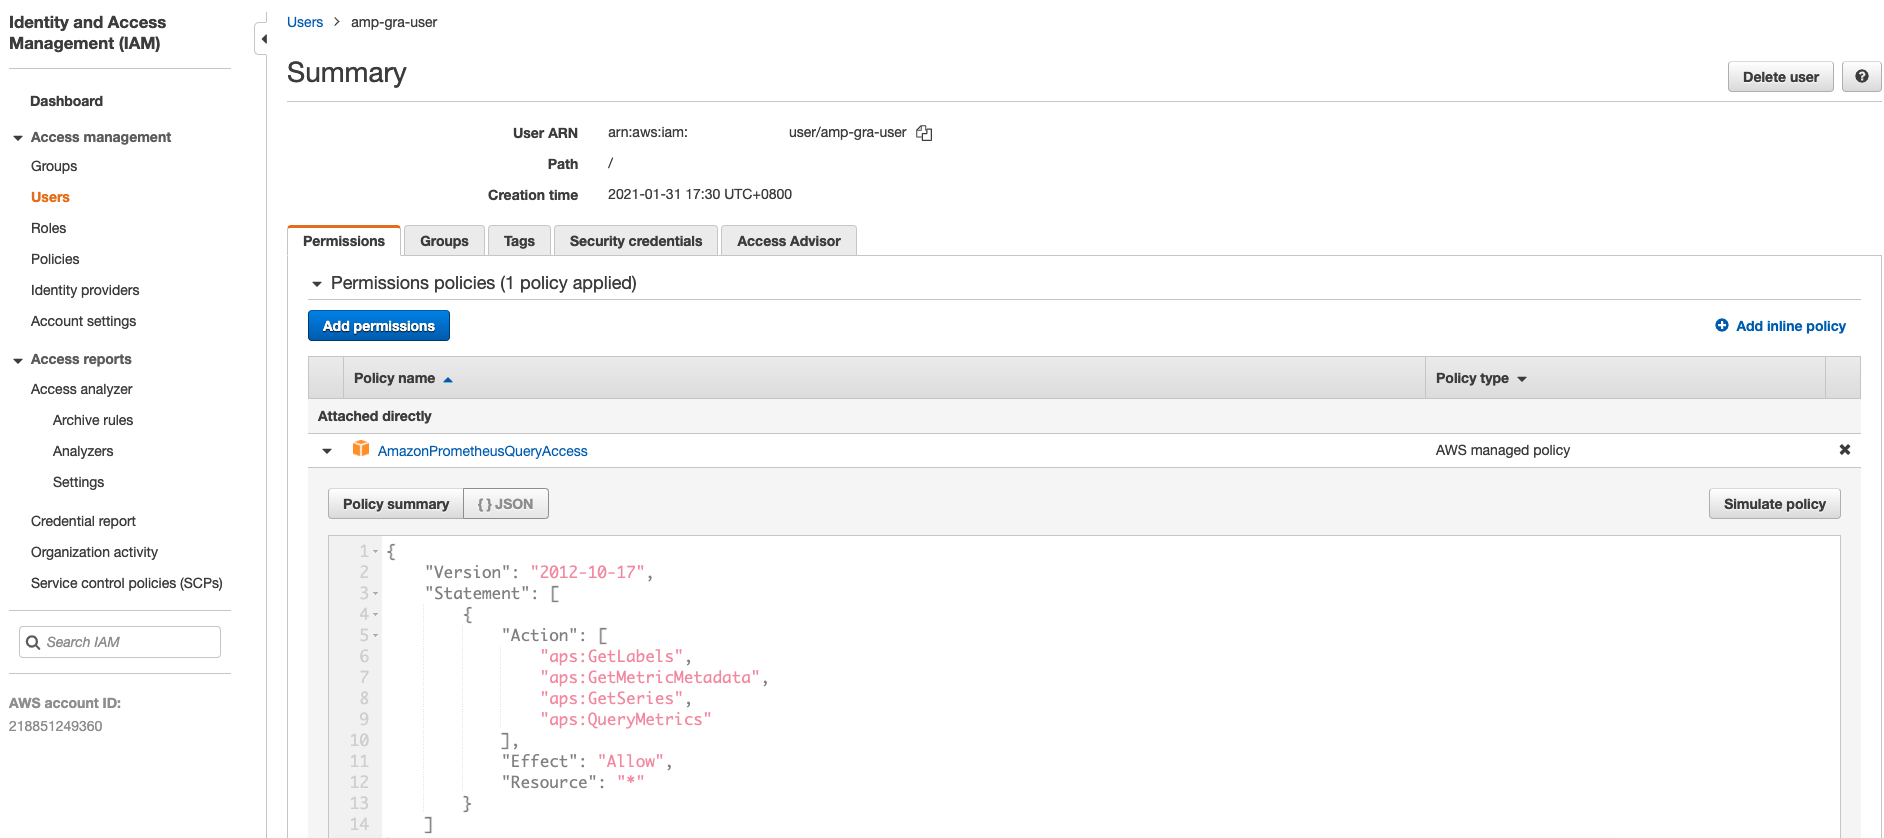Open Settings under Access analyzer
The width and height of the screenshot is (1884, 838).
(78, 482)
